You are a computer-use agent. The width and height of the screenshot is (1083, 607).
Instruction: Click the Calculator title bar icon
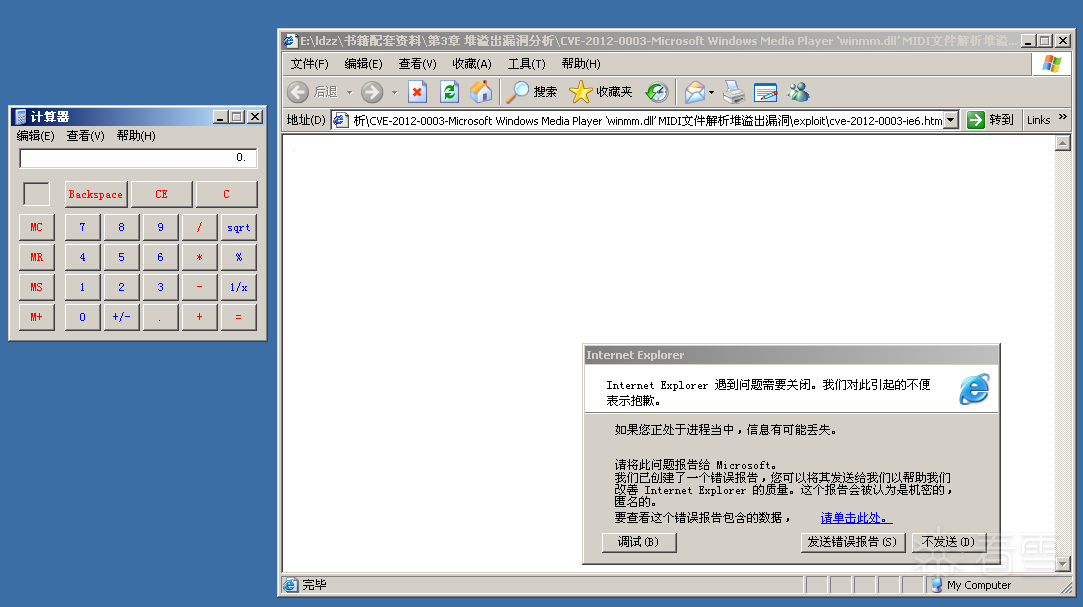coord(21,117)
